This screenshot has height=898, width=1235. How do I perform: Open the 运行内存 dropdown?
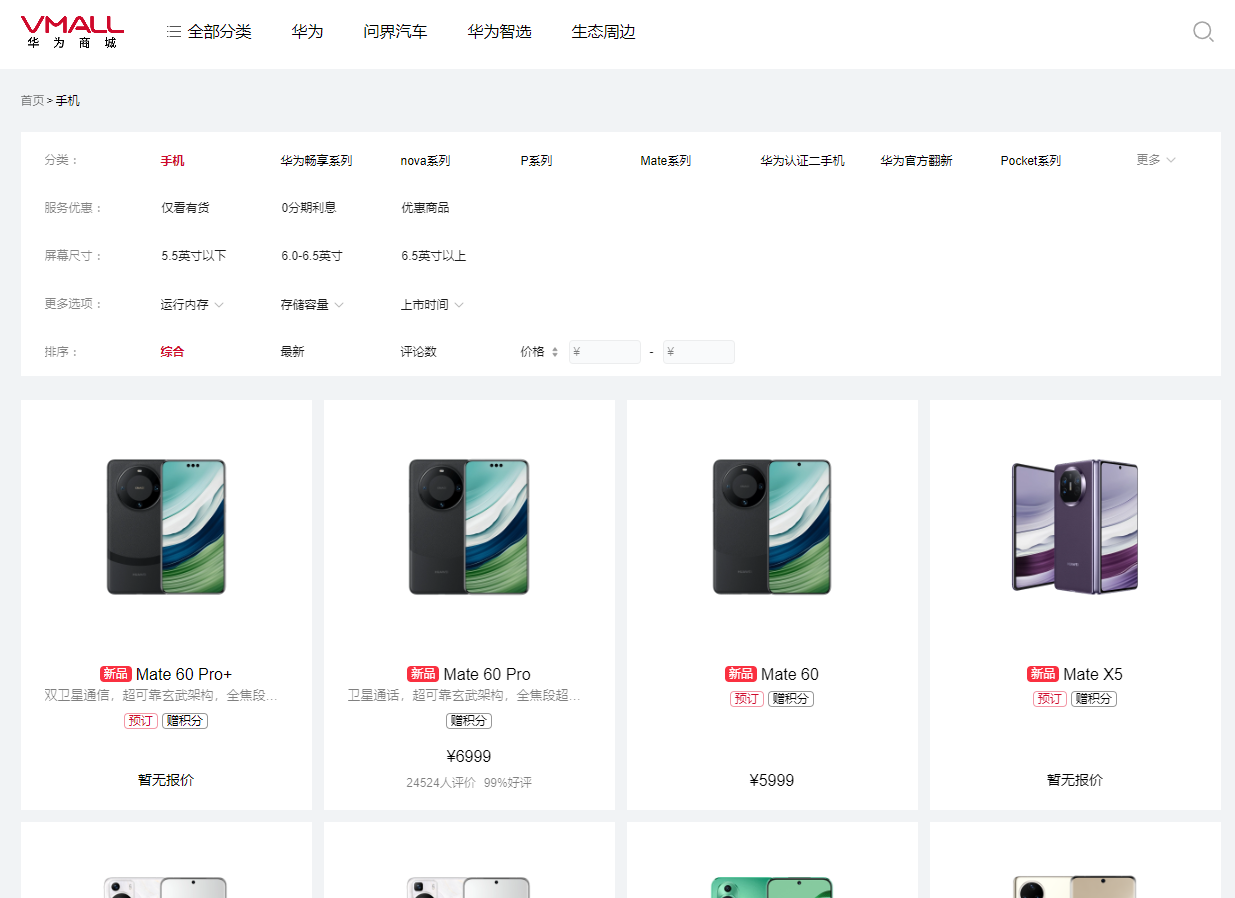pyautogui.click(x=192, y=304)
